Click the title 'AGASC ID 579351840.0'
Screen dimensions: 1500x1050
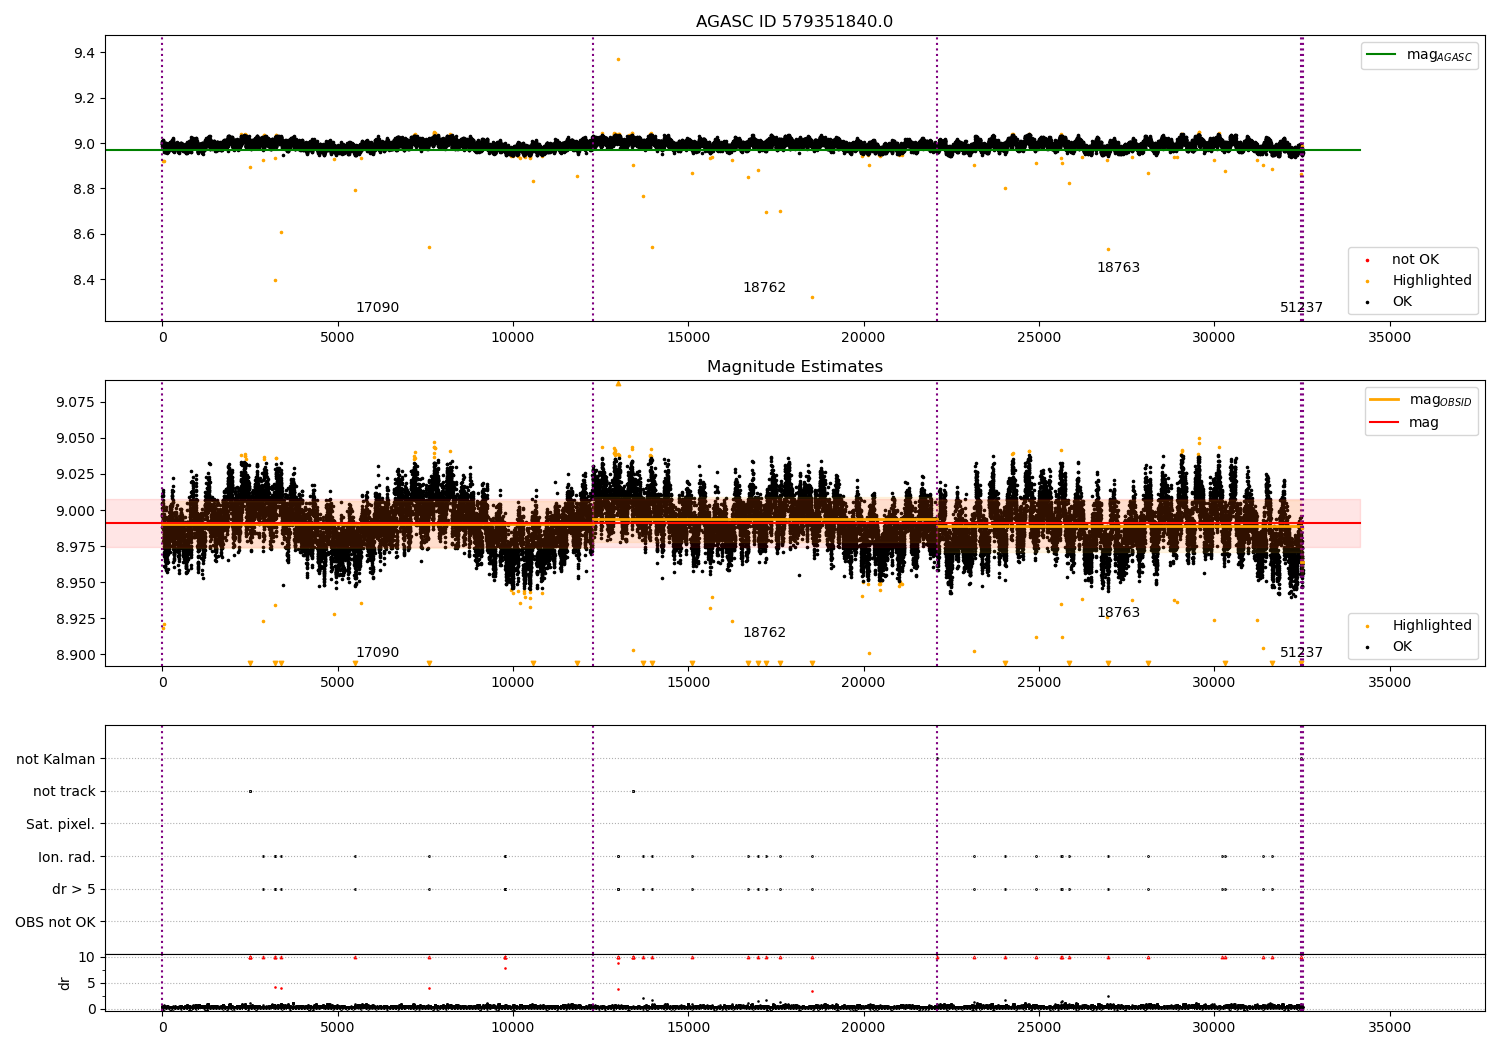[x=794, y=22]
